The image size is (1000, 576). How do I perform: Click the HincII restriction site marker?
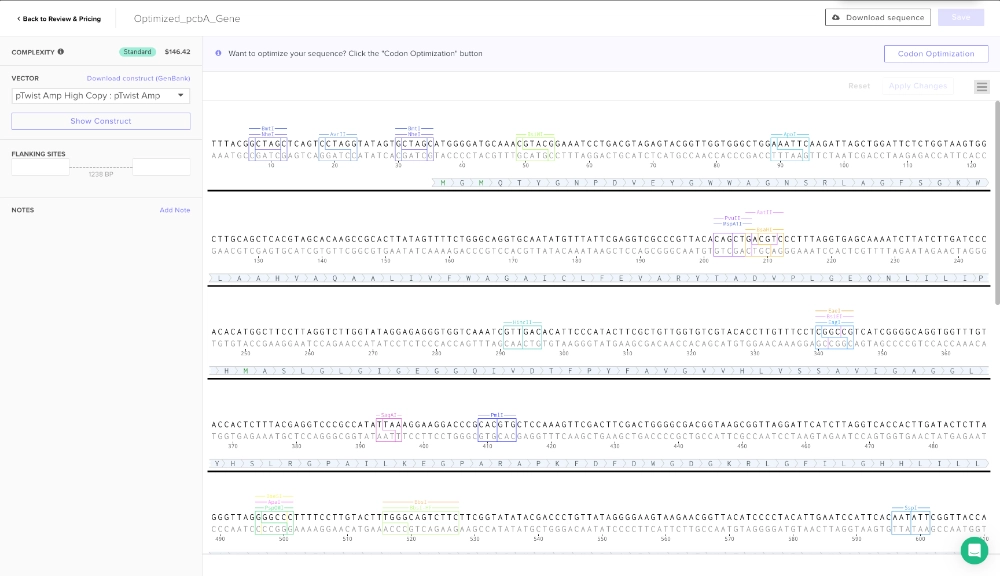pyautogui.click(x=521, y=322)
